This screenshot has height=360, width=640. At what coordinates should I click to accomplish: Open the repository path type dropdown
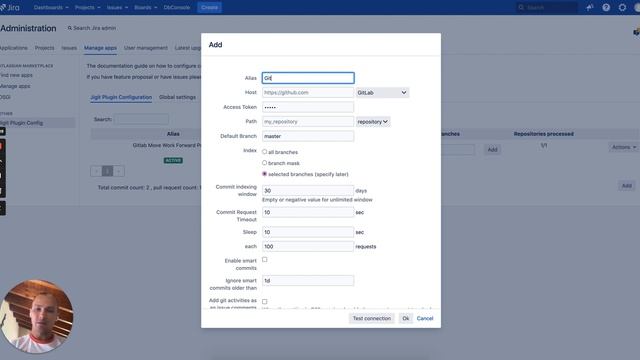(373, 122)
